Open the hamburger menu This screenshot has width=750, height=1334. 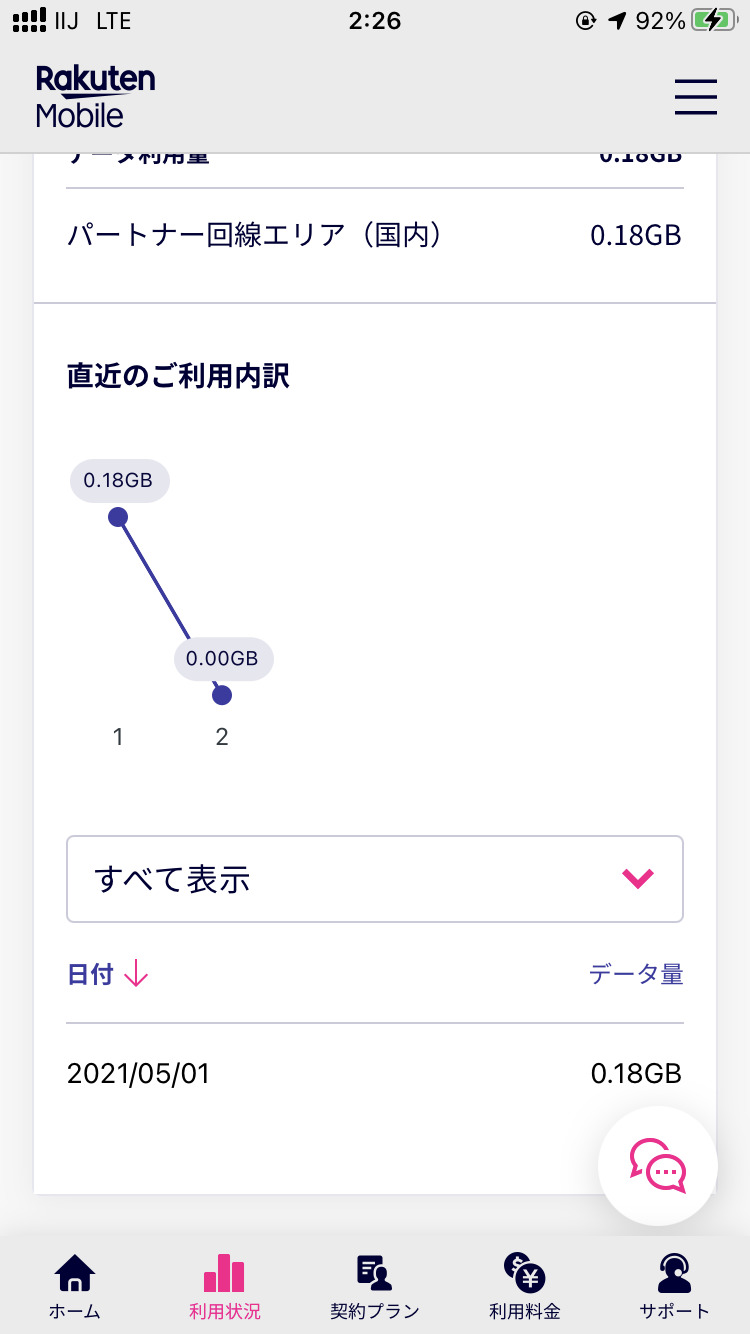[696, 97]
